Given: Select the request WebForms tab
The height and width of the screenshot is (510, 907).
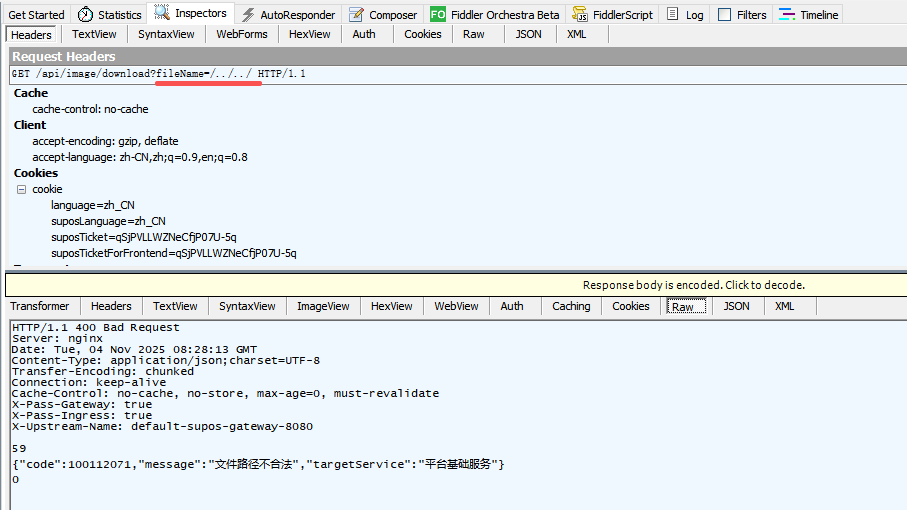Looking at the screenshot, I should click(x=242, y=34).
